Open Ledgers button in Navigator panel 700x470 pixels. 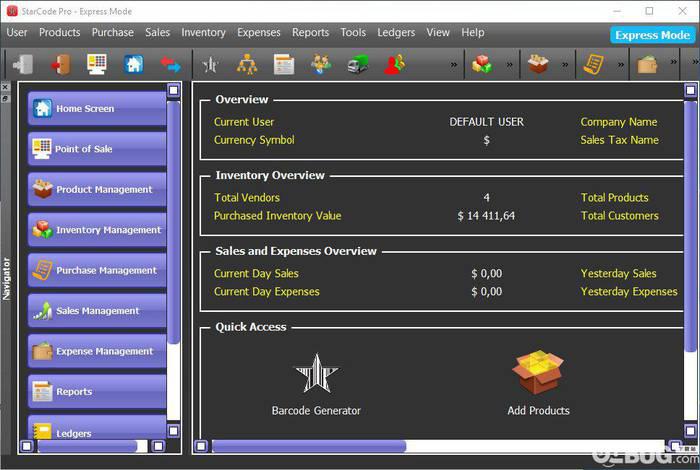click(x=97, y=427)
